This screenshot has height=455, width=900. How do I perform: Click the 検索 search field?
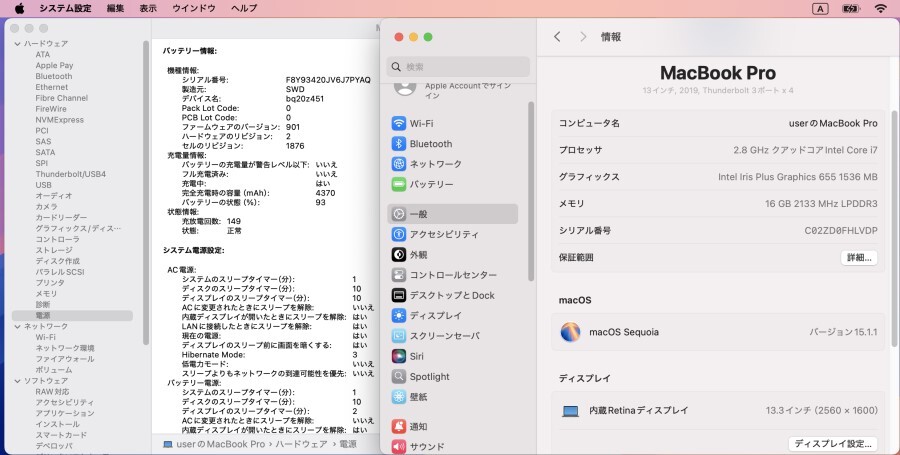click(x=458, y=67)
